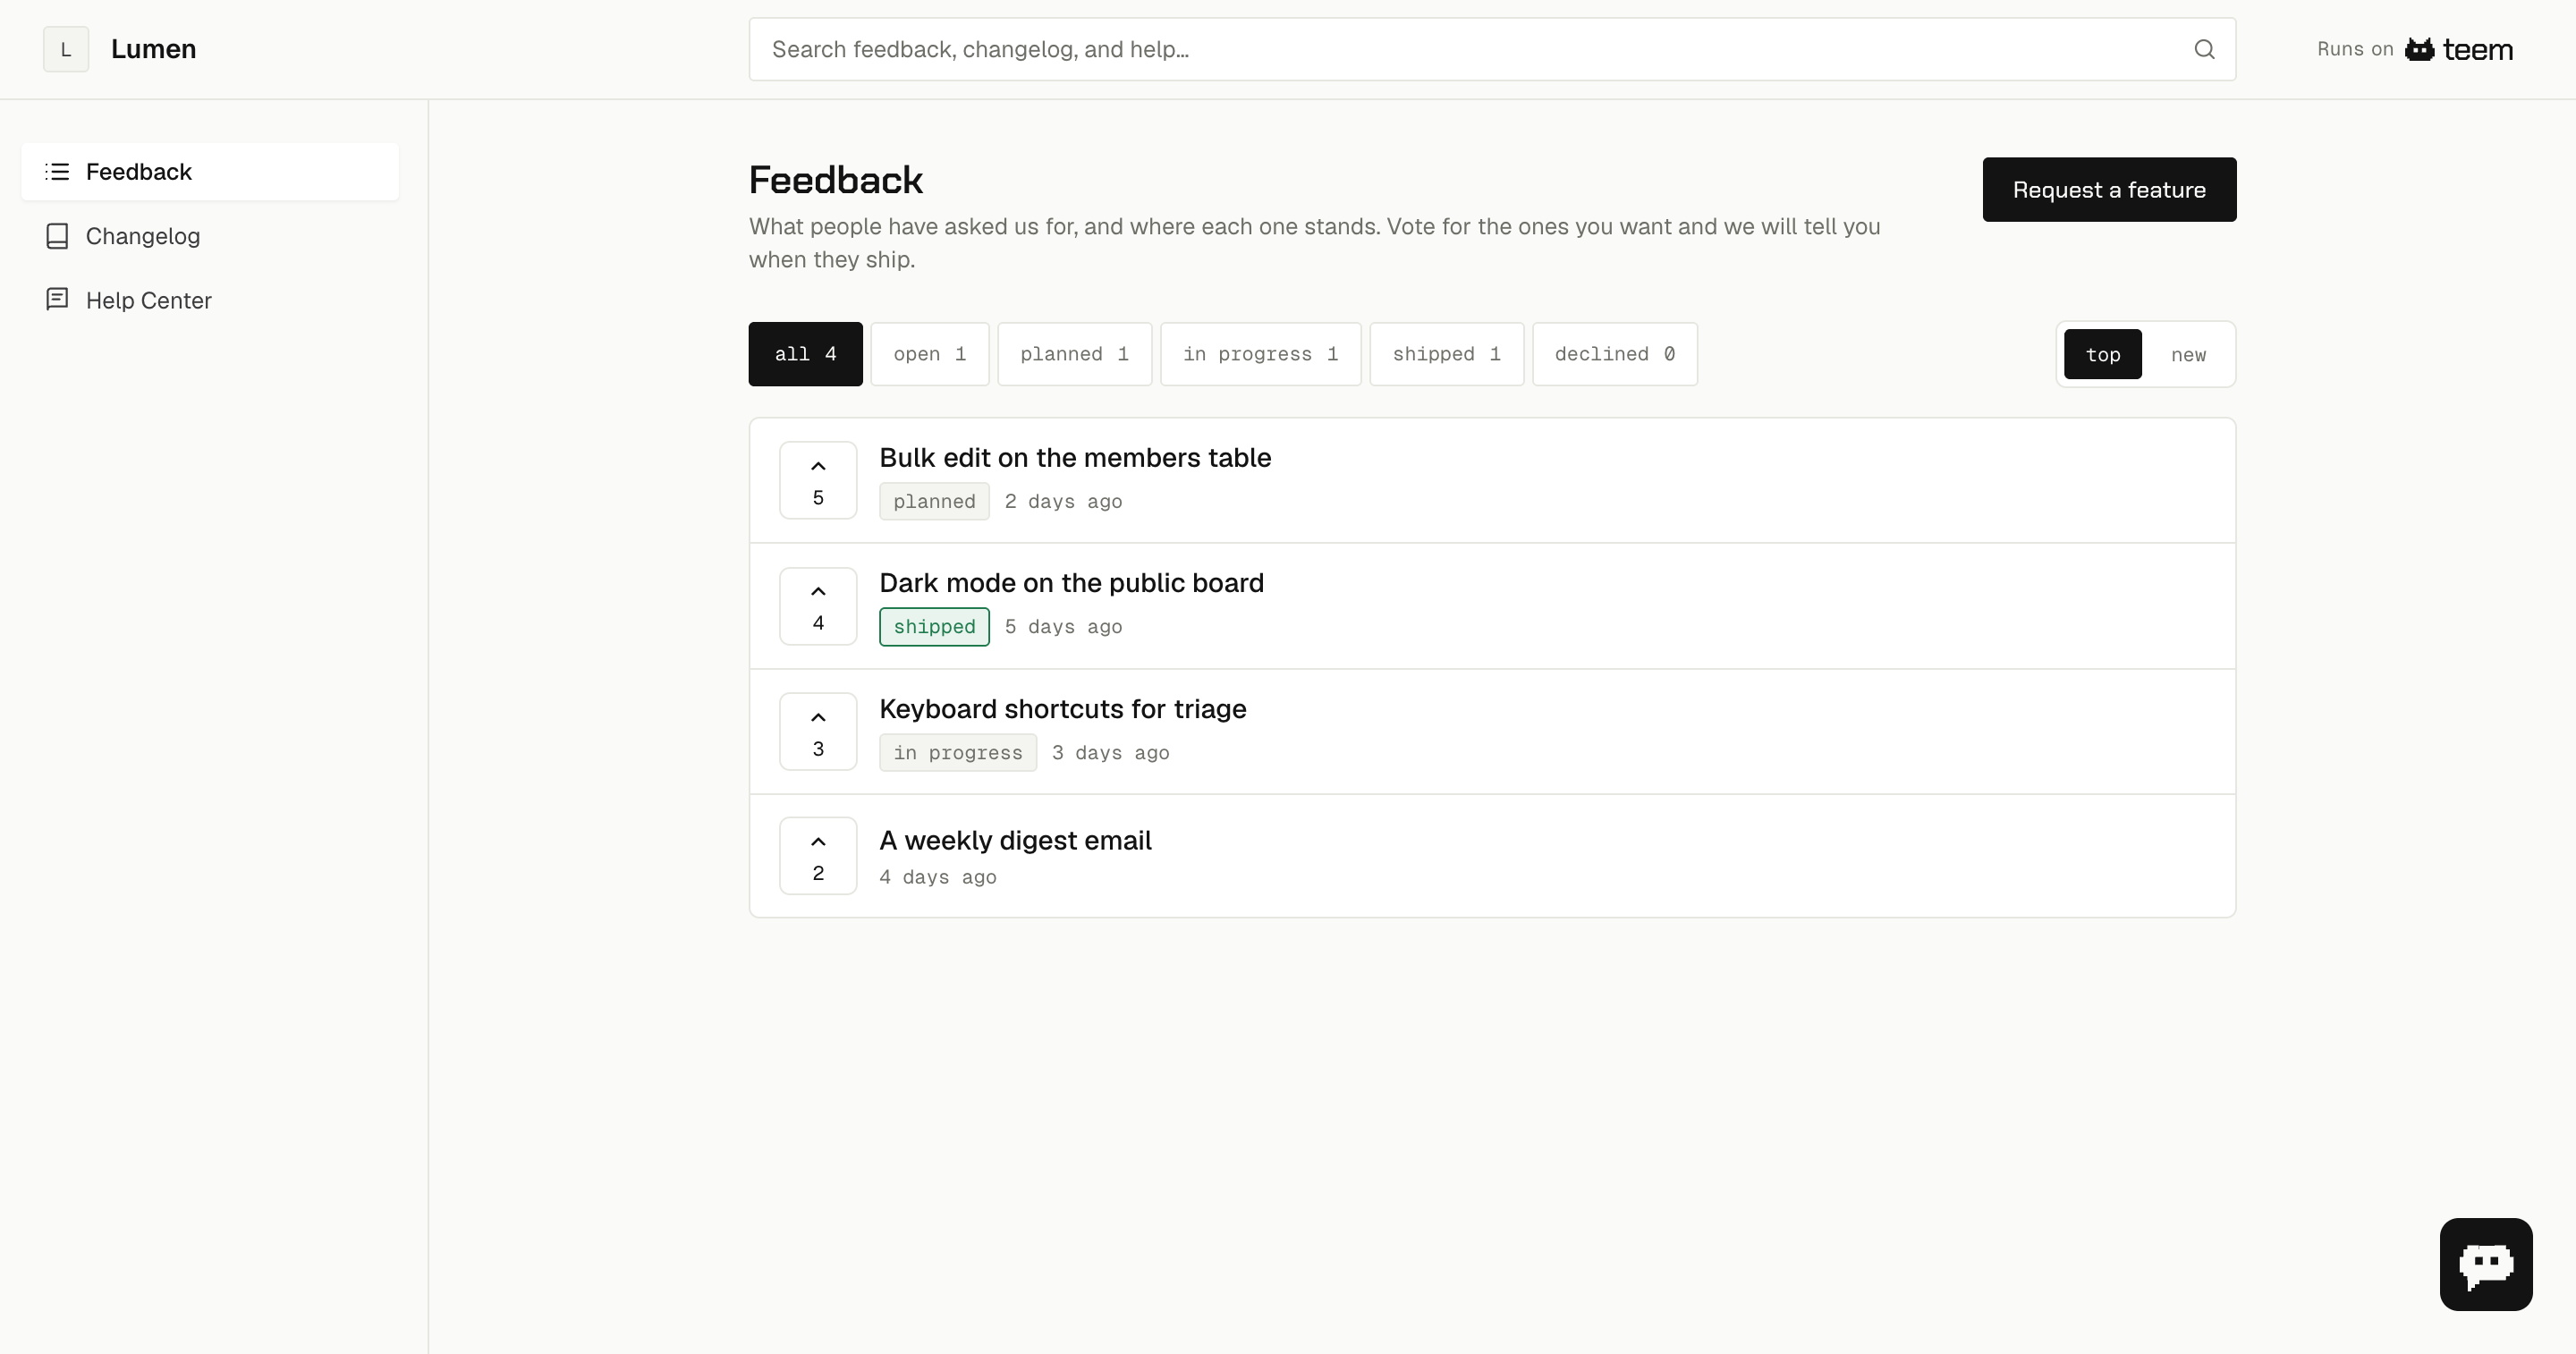2576x1354 pixels.
Task: Click the green shipped status badge
Action: click(934, 627)
